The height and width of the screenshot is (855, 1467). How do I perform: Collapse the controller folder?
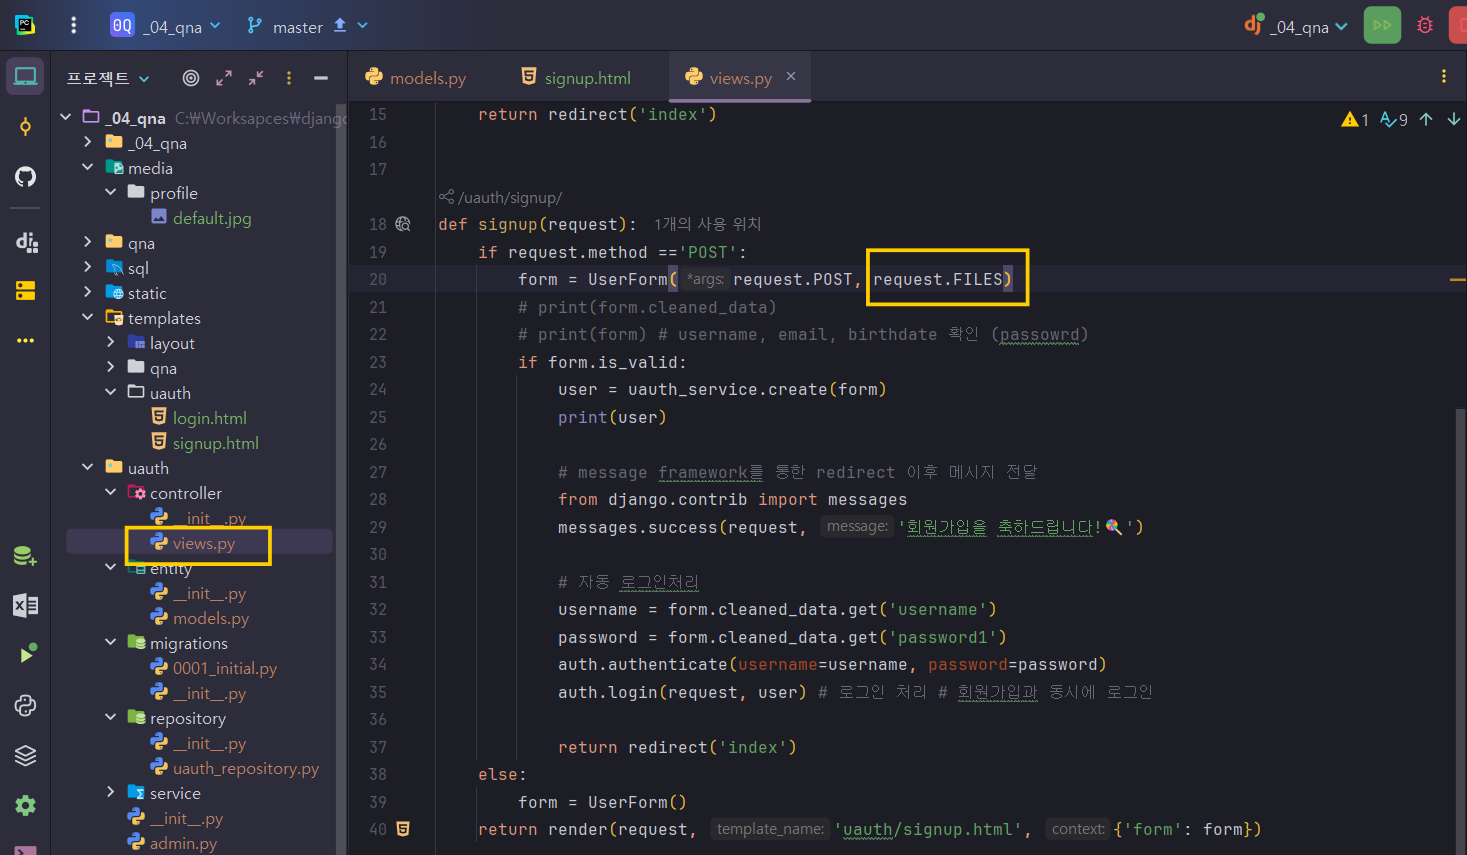pos(110,492)
